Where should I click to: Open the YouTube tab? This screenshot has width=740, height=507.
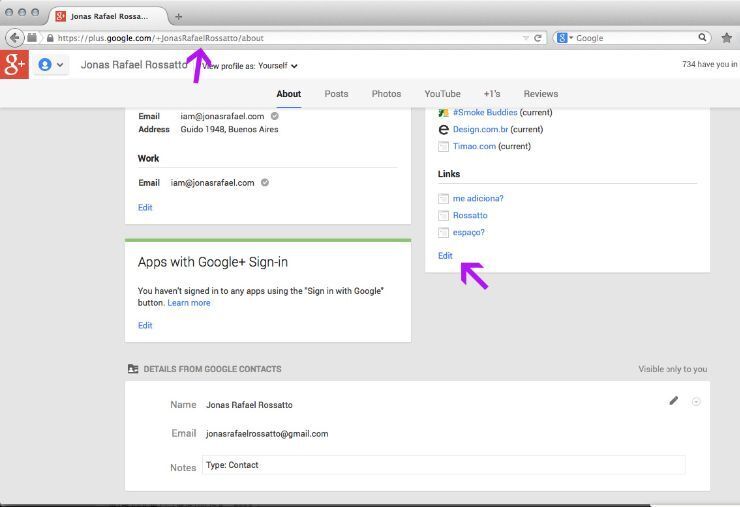coord(442,94)
